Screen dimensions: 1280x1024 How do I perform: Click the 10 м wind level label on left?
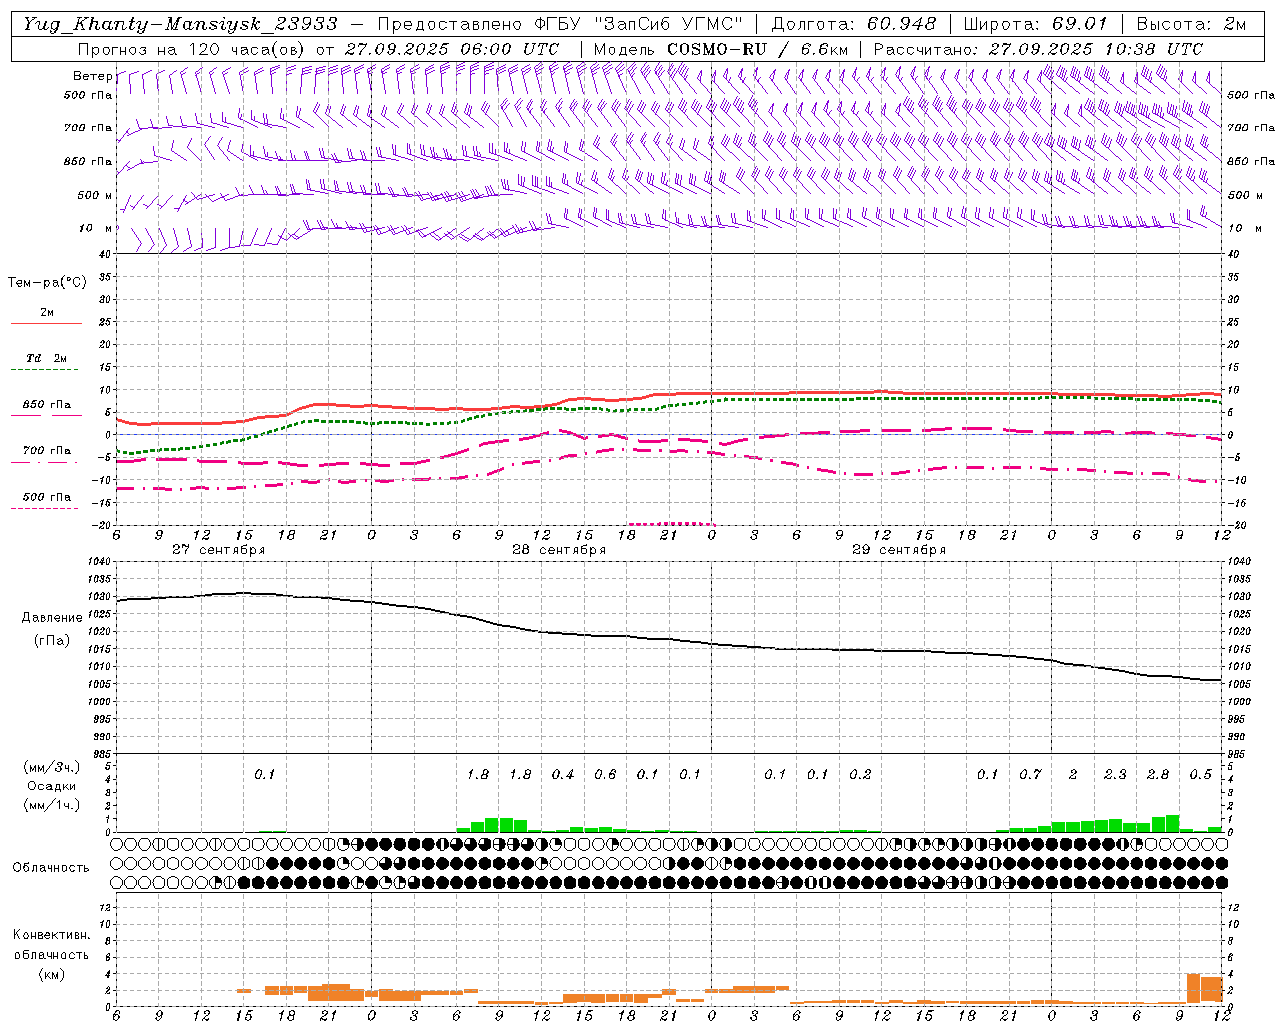click(96, 228)
